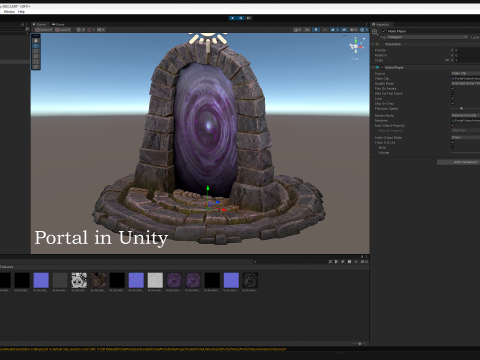Adjust the Volume slider

pyautogui.click(x=465, y=152)
